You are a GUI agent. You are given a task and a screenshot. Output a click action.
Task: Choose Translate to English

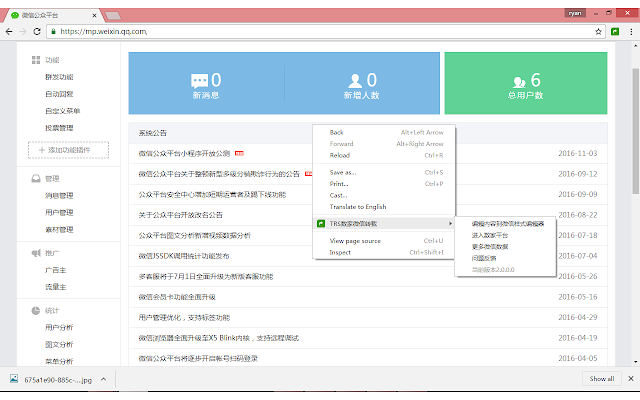pyautogui.click(x=358, y=207)
